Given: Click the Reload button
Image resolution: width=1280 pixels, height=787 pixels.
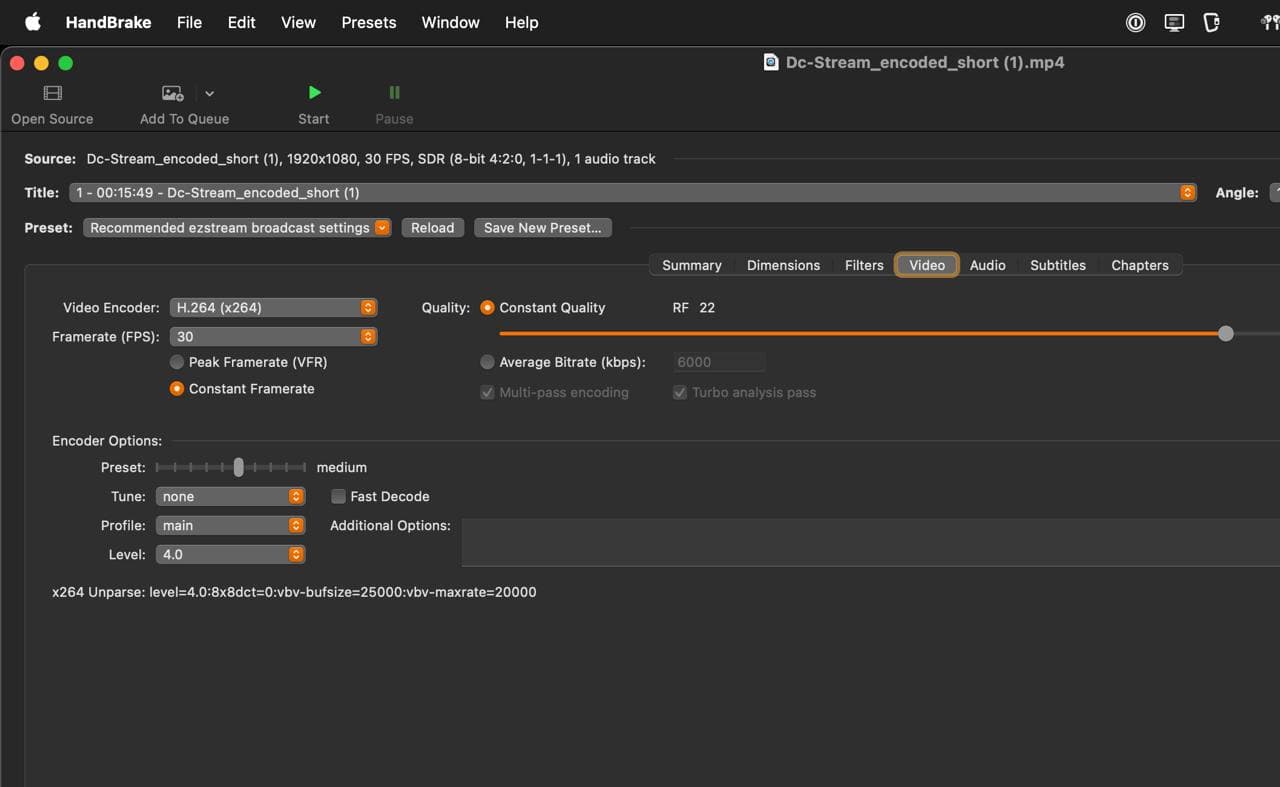Looking at the screenshot, I should point(432,228).
